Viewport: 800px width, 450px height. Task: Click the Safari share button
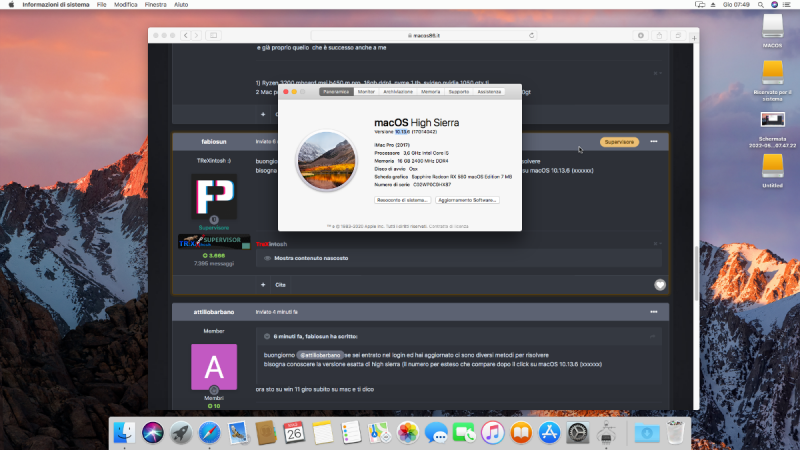[x=659, y=35]
